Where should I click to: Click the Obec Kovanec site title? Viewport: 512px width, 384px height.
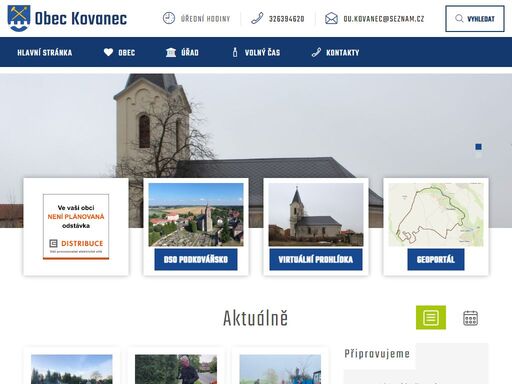click(81, 19)
